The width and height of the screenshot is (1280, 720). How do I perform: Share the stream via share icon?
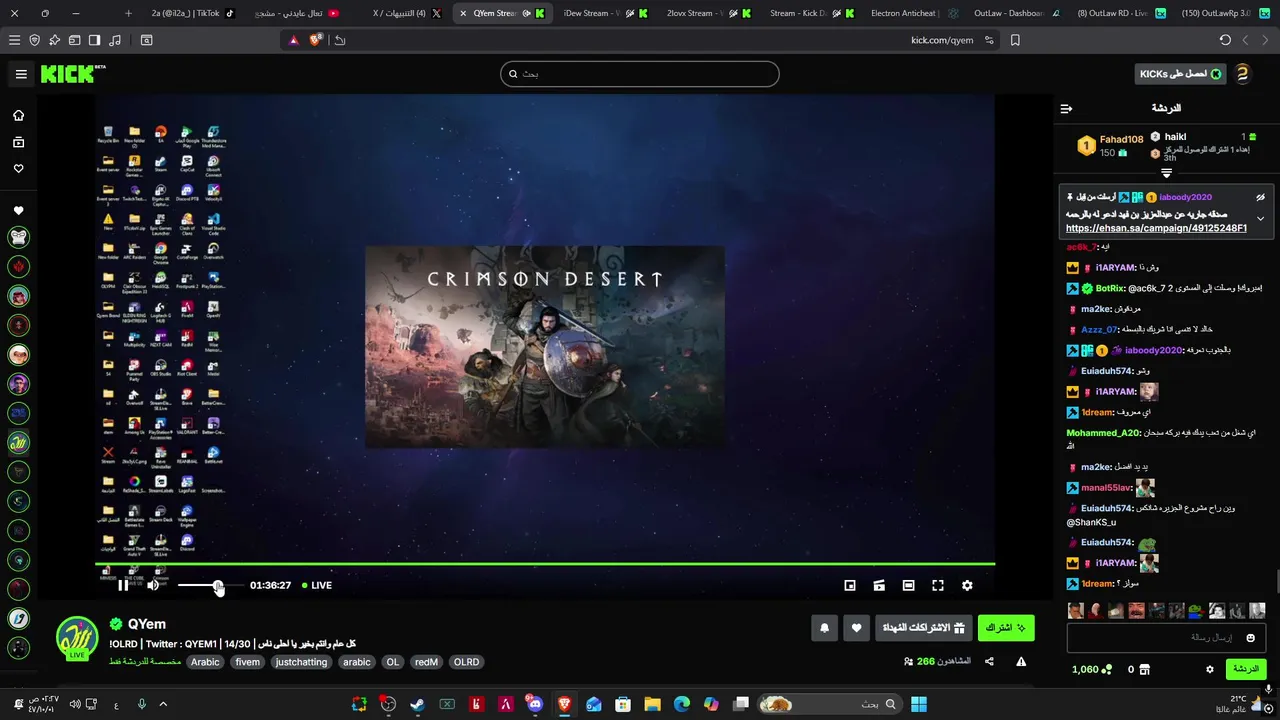tap(989, 662)
